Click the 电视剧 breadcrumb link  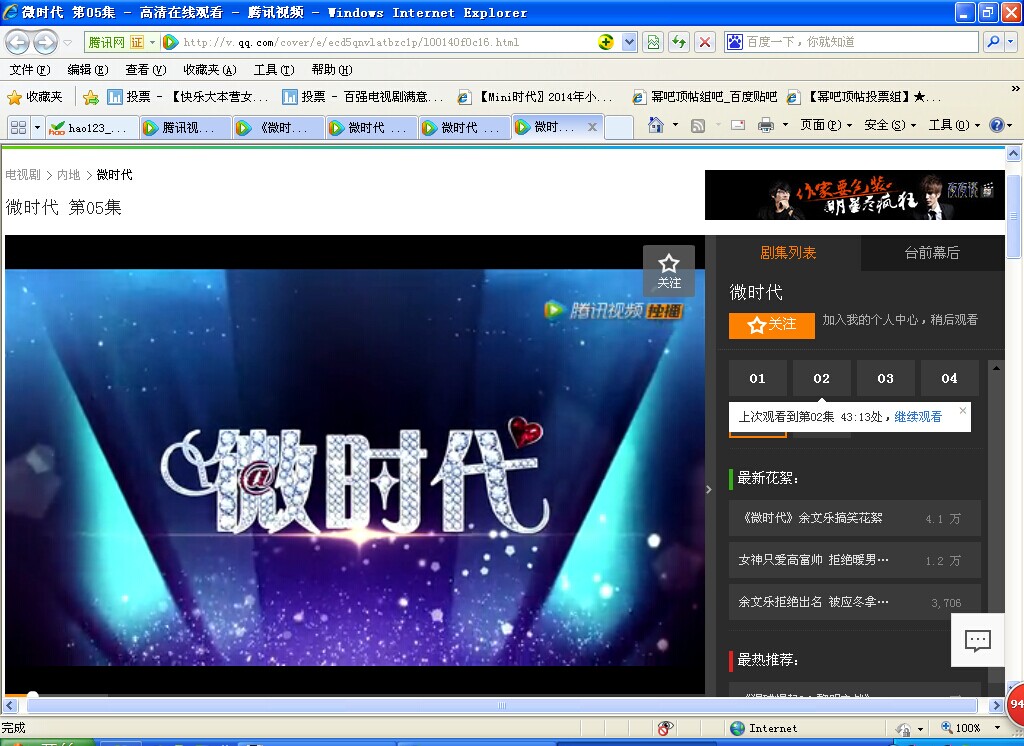coord(23,174)
